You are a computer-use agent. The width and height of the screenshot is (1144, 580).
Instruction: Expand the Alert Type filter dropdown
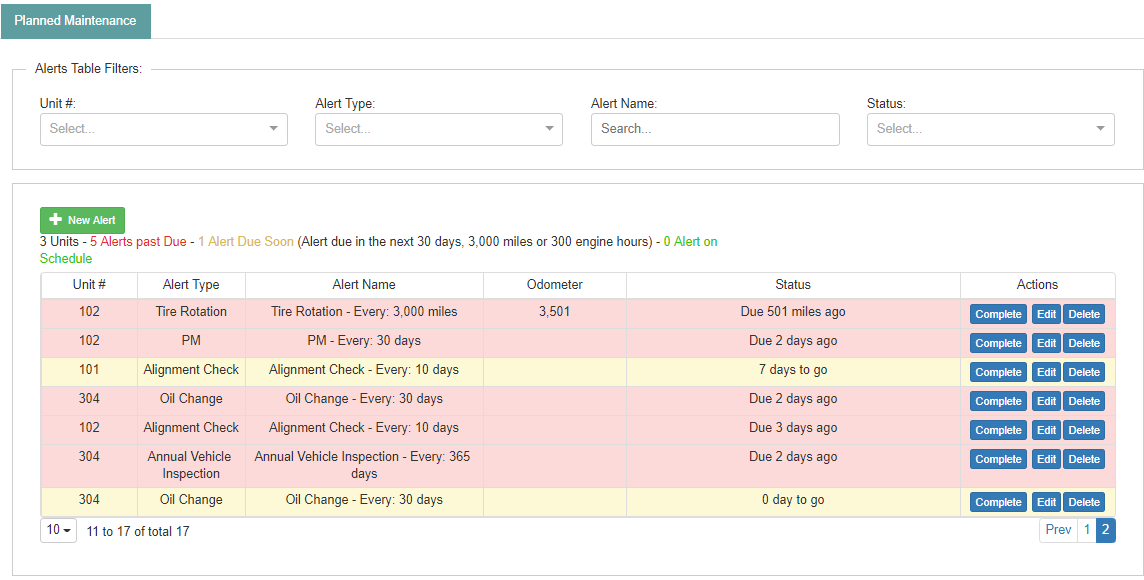(438, 129)
